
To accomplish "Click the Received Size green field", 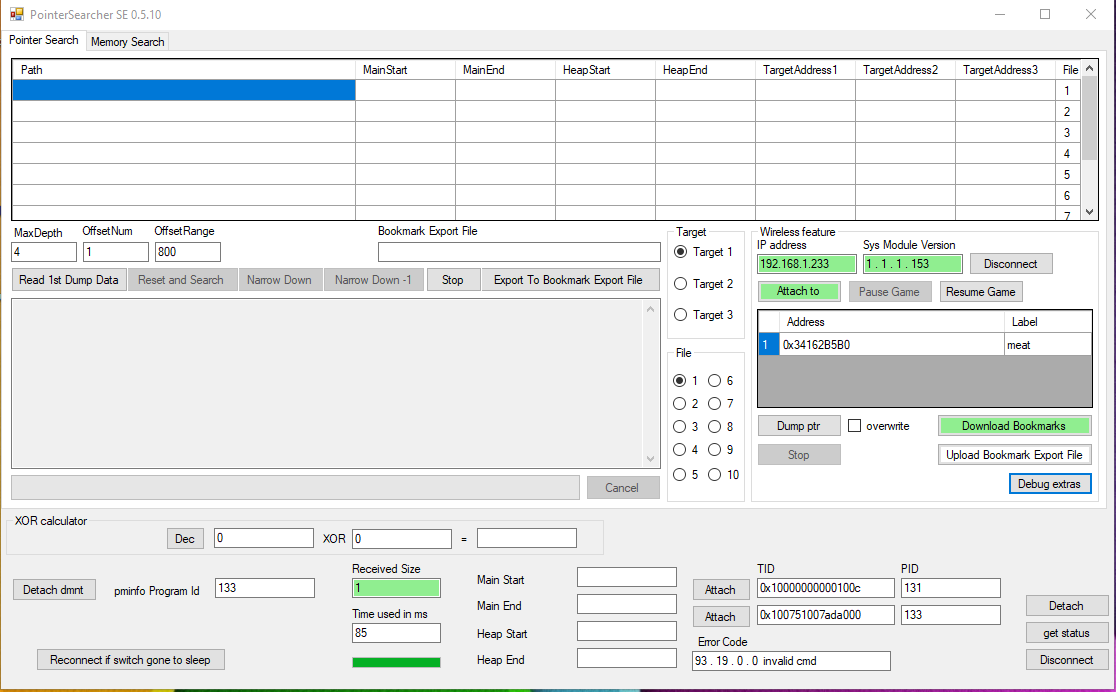I will (x=396, y=588).
